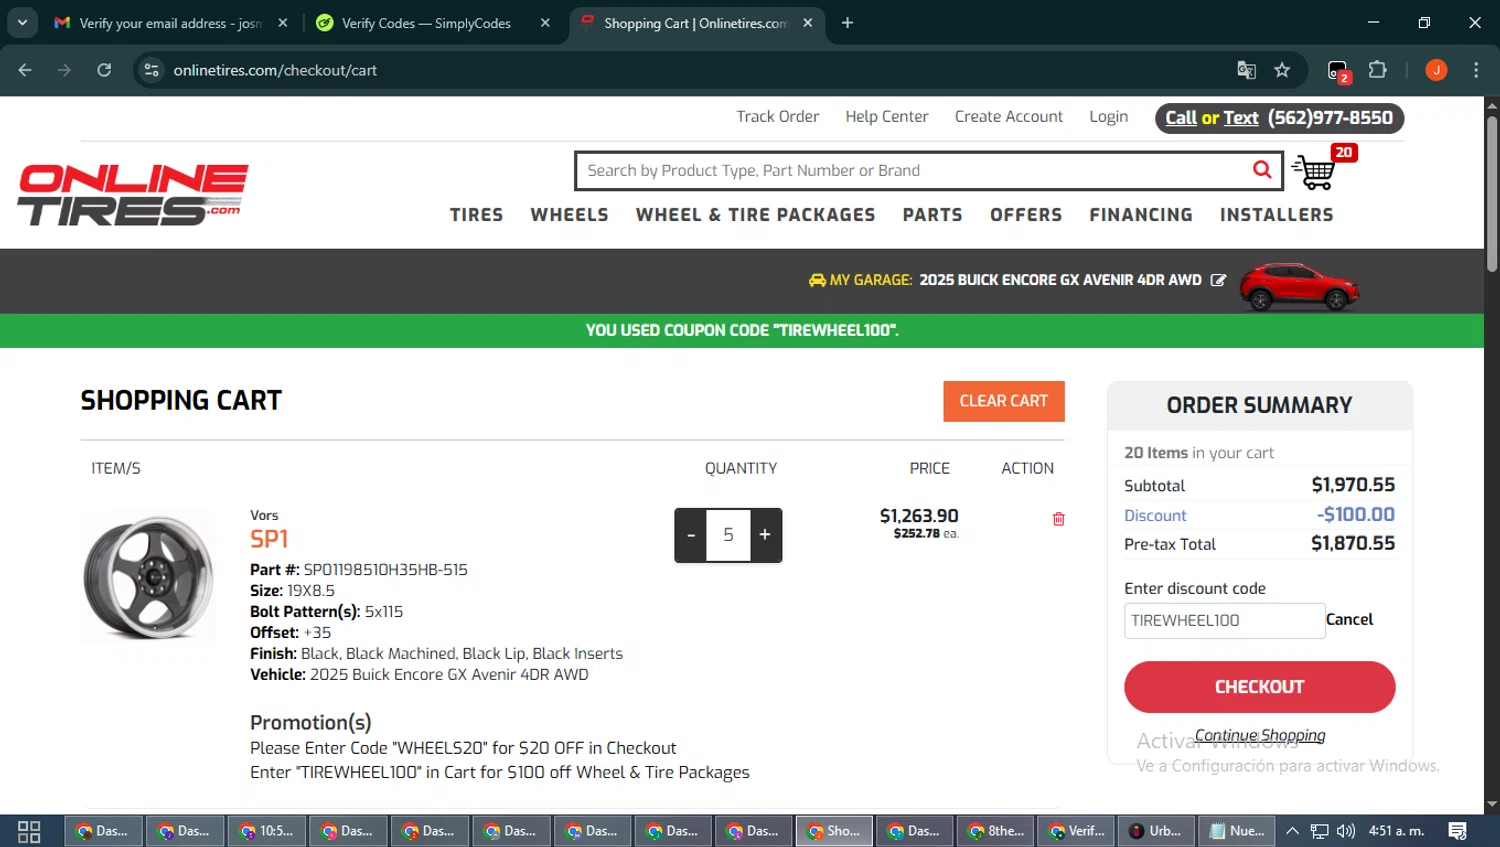Click Create Account link
Image resolution: width=1500 pixels, height=847 pixels.
point(1008,117)
